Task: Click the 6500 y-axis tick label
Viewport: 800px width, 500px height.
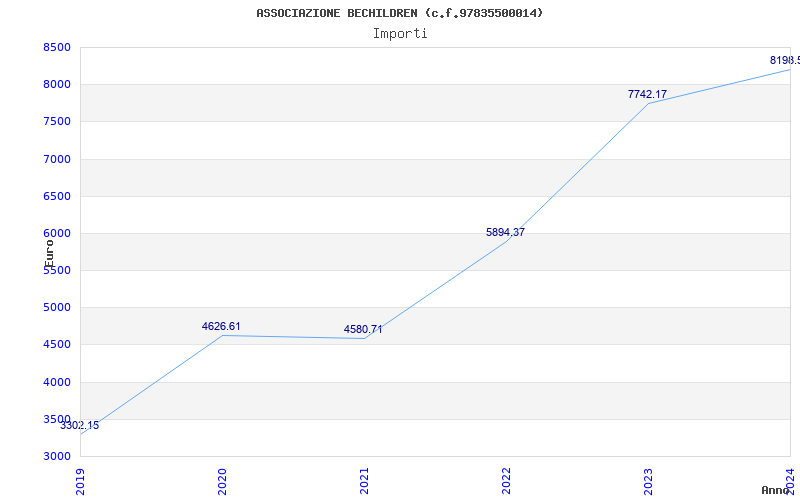Action: pos(57,196)
